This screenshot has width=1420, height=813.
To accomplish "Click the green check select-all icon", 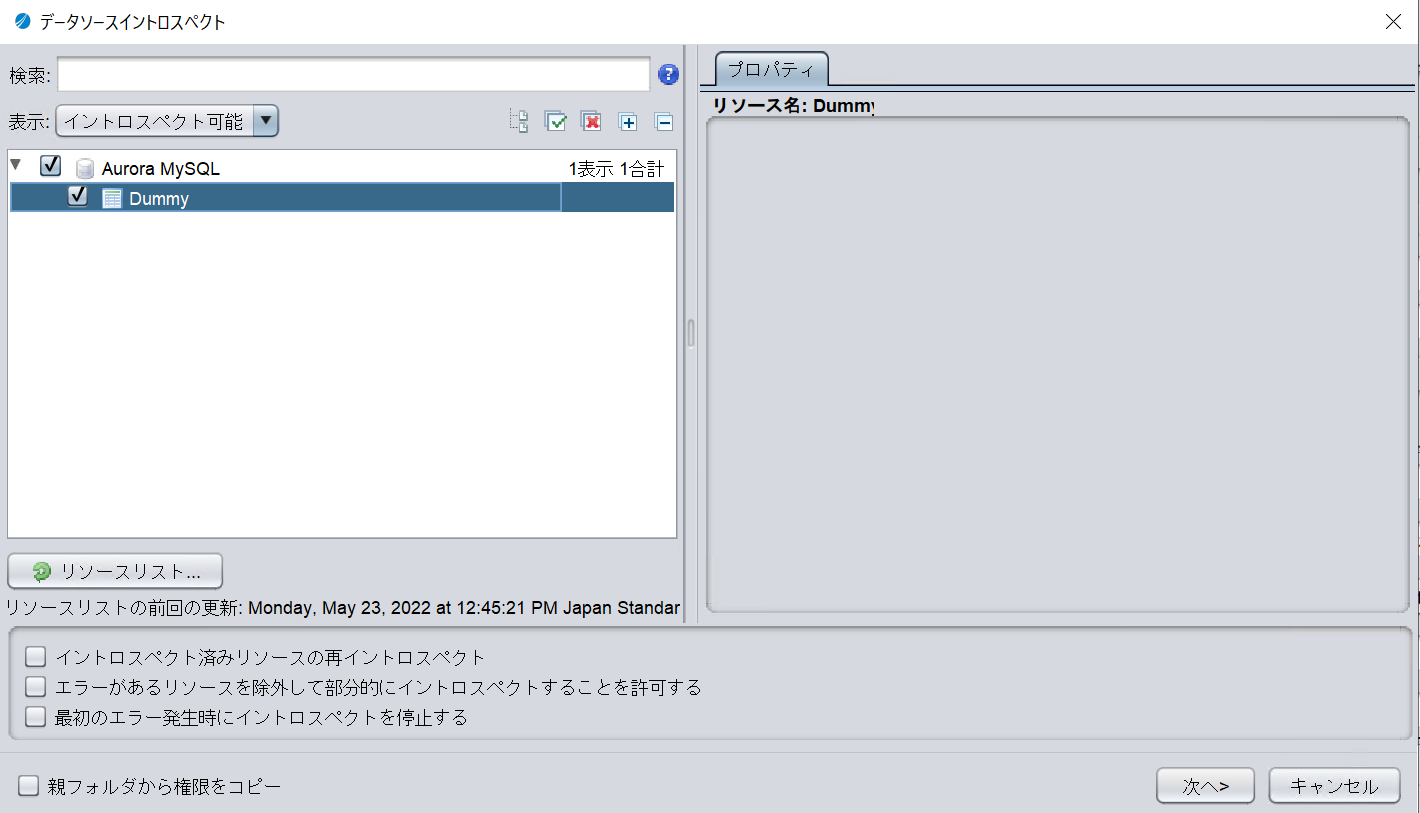I will tap(555, 122).
